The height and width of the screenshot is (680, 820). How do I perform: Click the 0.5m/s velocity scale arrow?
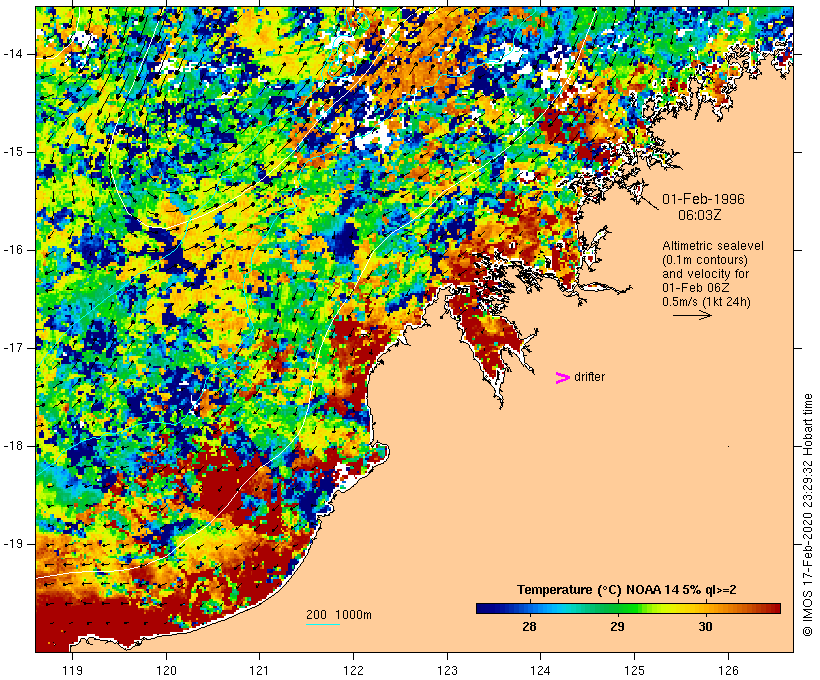point(692,315)
